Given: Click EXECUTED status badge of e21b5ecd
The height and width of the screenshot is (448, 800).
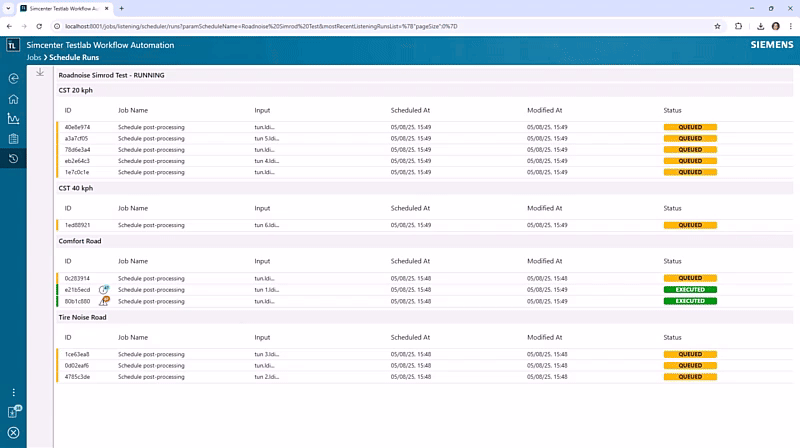Looking at the screenshot, I should tap(690, 289).
